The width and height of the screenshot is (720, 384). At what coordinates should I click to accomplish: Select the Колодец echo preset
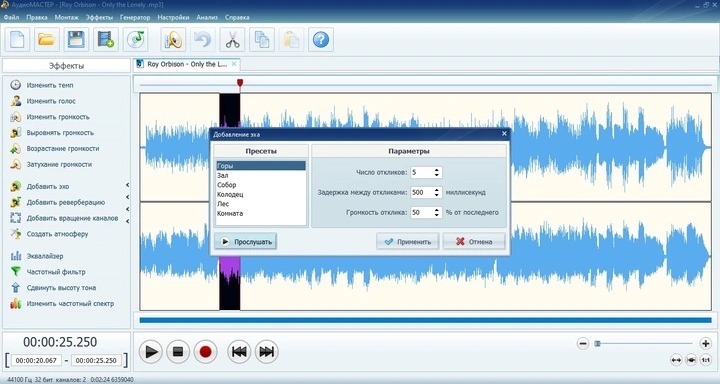pyautogui.click(x=260, y=194)
